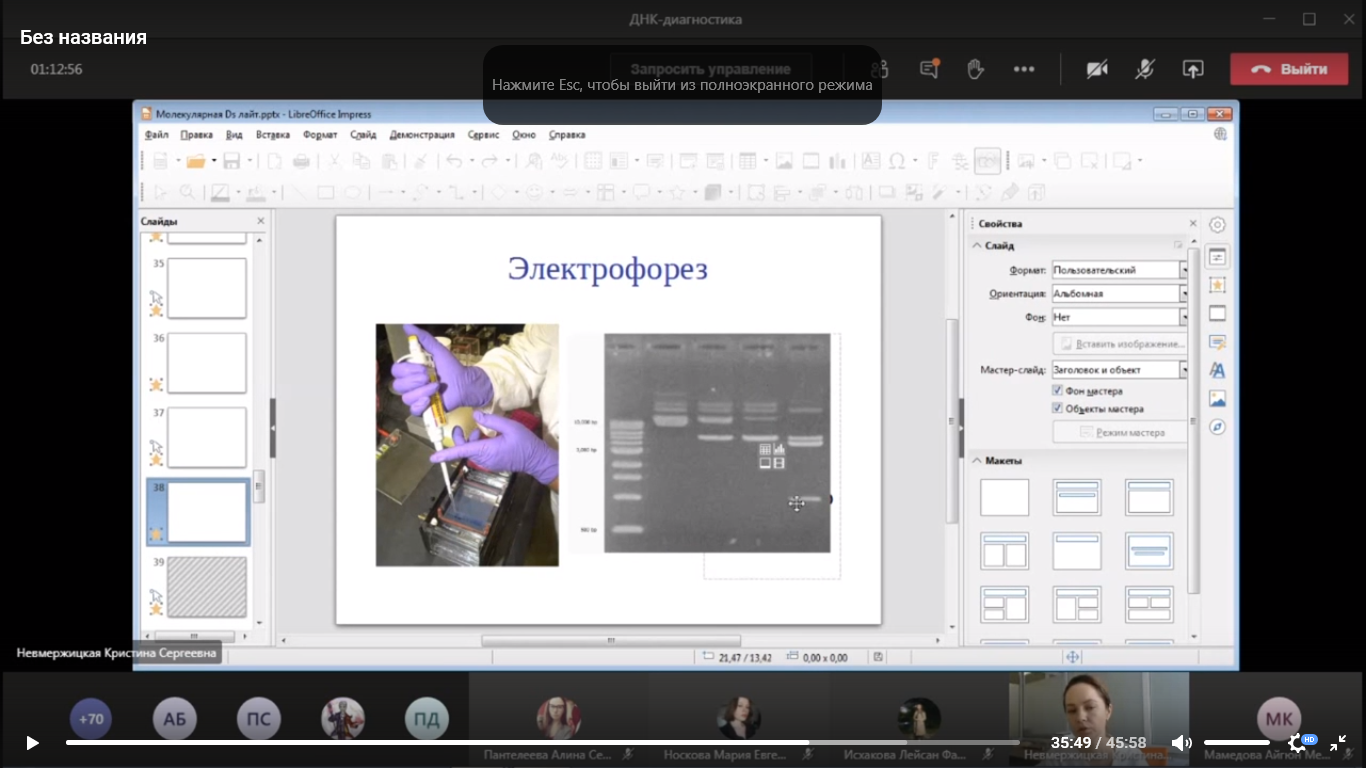Click the Save floppy disk icon

click(231, 161)
